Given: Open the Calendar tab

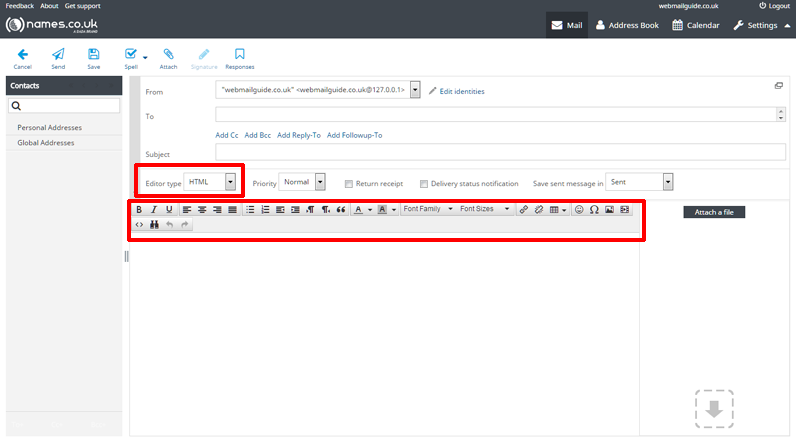Looking at the screenshot, I should pyautogui.click(x=695, y=25).
